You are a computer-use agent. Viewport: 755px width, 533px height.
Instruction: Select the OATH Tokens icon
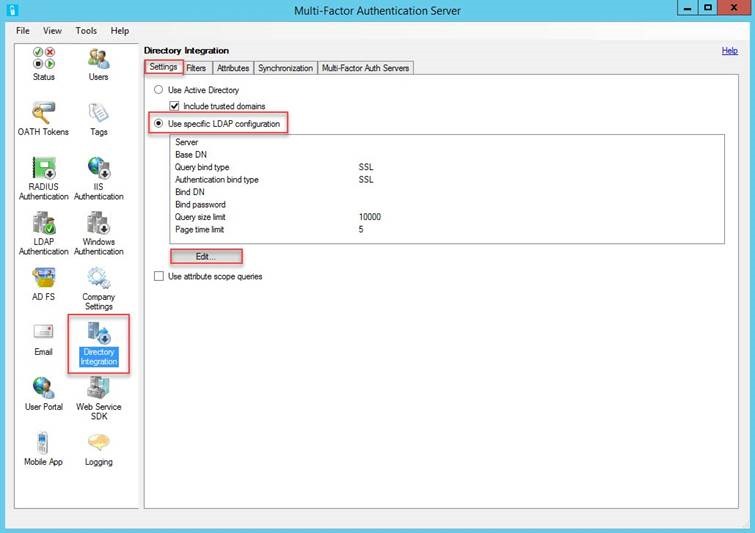tap(43, 113)
